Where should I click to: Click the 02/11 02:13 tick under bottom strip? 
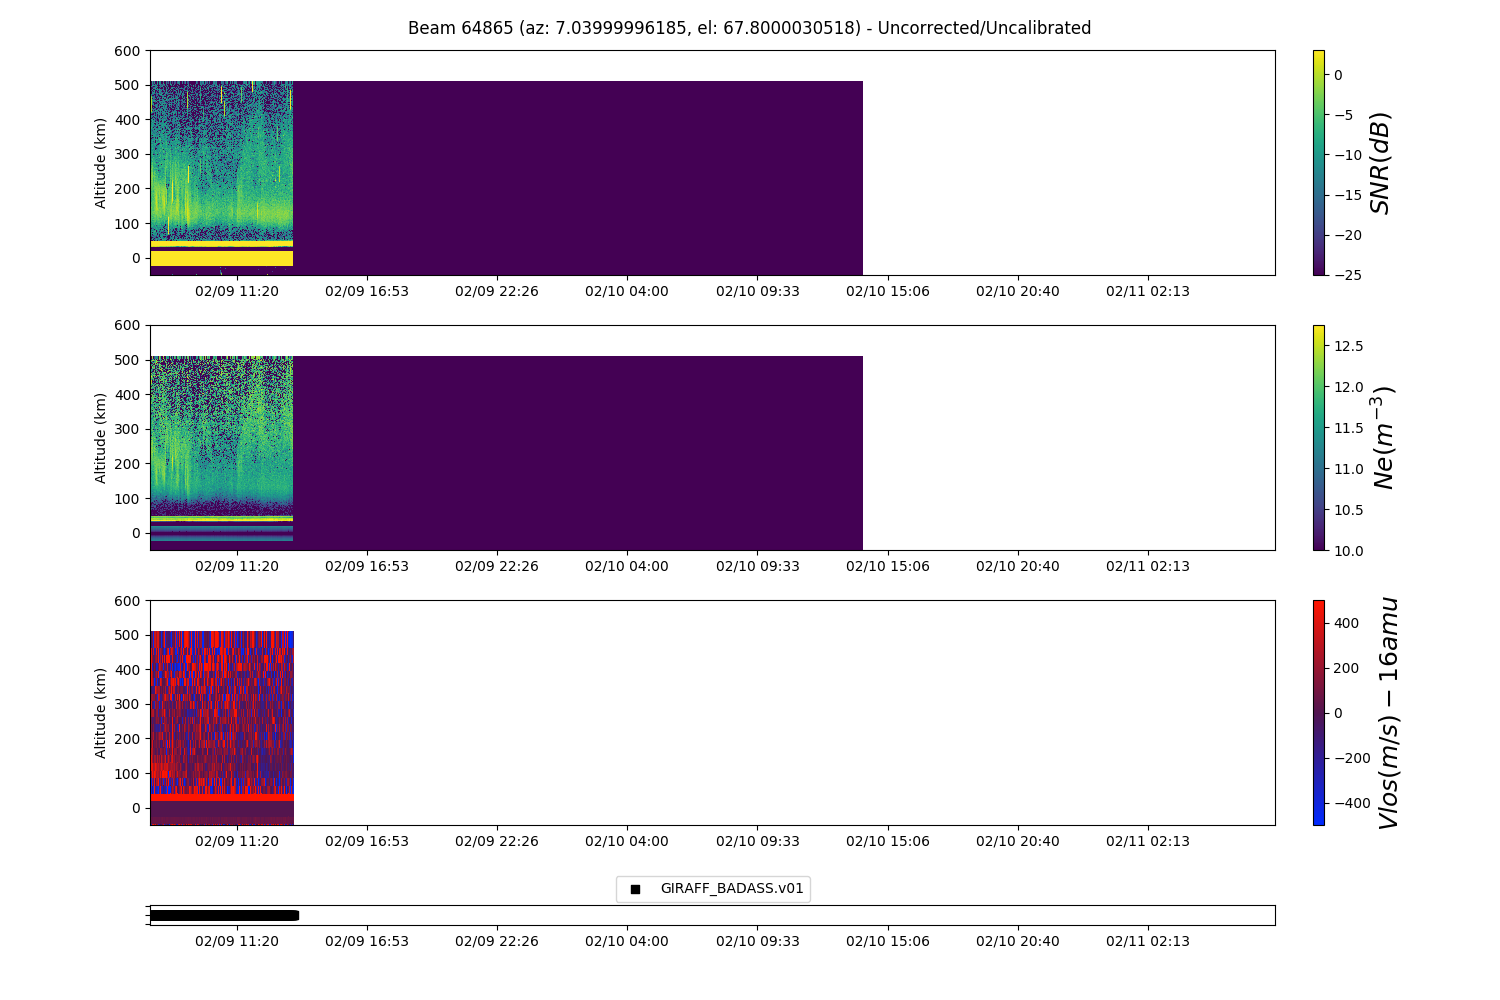[x=1147, y=941]
